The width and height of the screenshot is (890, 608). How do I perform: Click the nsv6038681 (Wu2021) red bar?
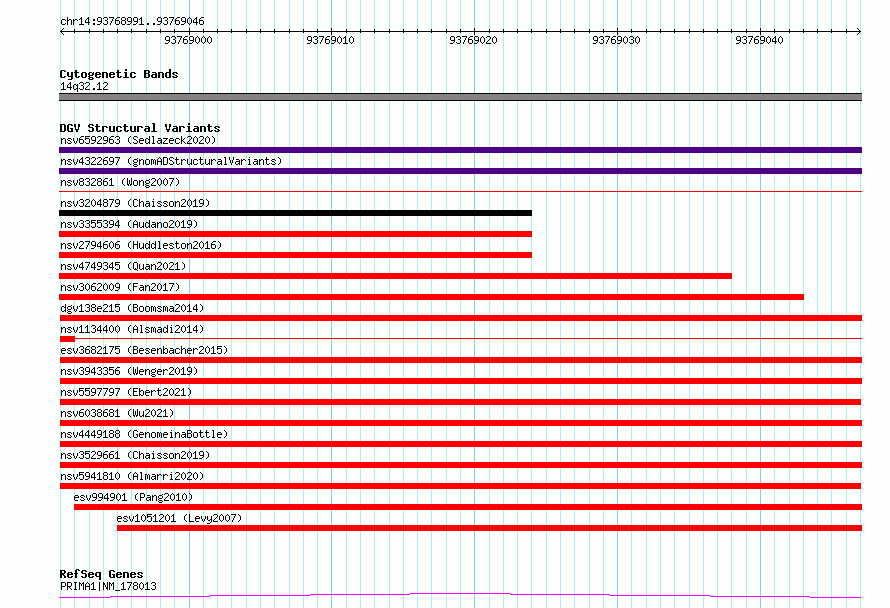pyautogui.click(x=460, y=423)
